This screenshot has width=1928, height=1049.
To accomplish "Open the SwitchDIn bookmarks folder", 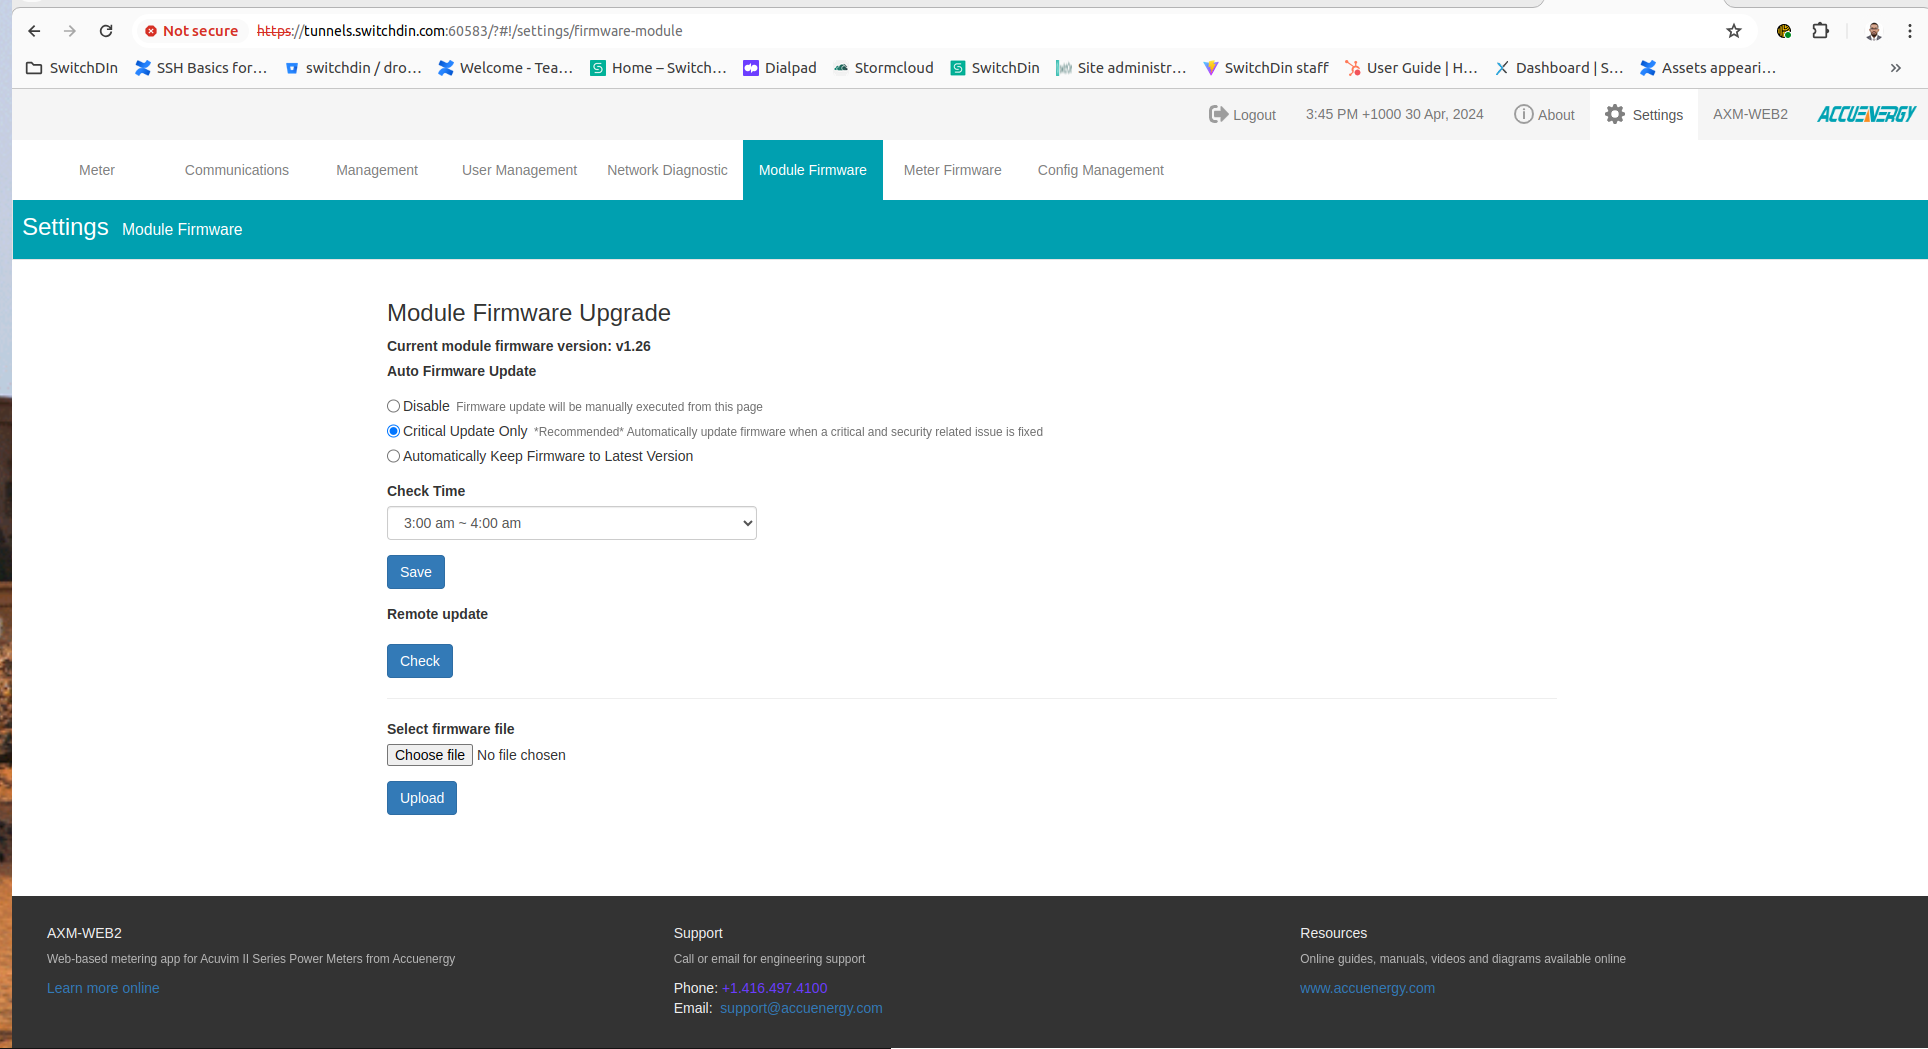I will tap(72, 68).
